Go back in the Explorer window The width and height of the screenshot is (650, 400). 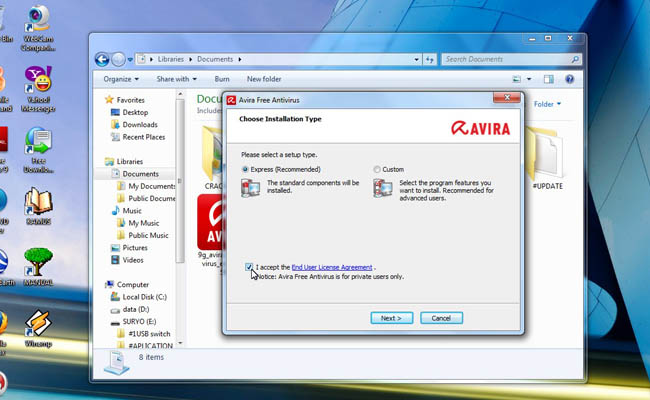[102, 59]
